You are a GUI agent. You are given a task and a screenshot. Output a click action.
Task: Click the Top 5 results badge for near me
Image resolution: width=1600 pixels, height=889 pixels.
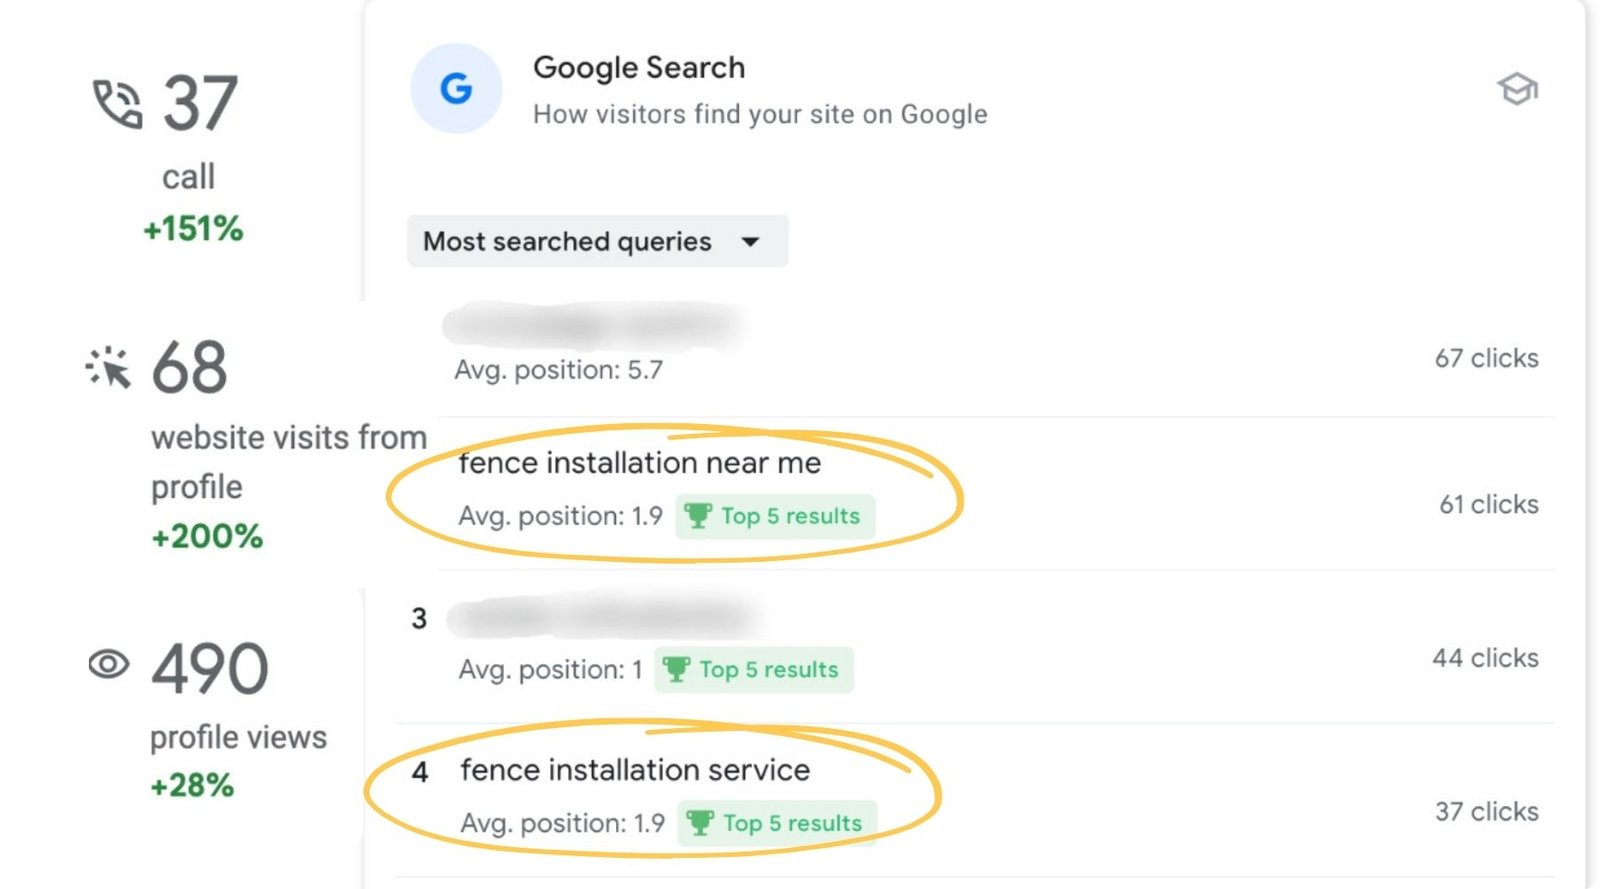[x=775, y=516]
